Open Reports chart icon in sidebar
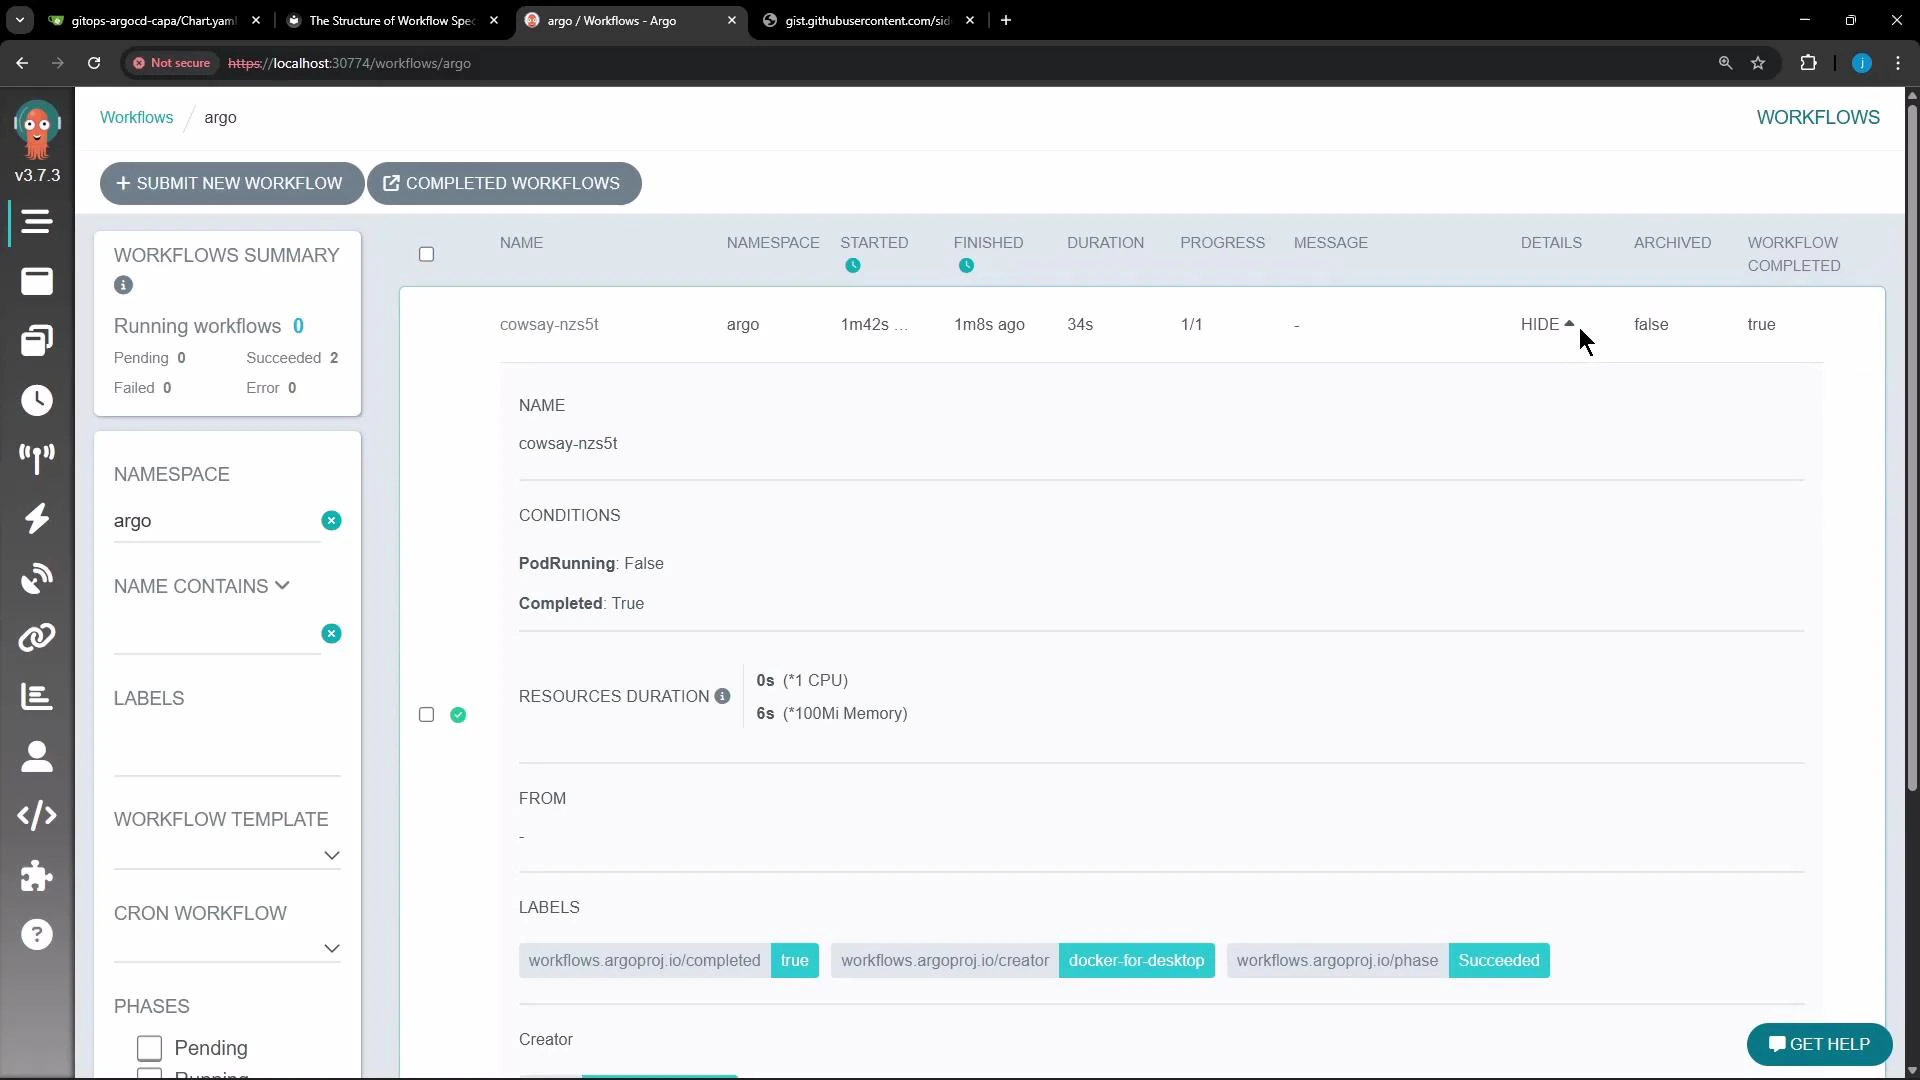 tap(37, 697)
